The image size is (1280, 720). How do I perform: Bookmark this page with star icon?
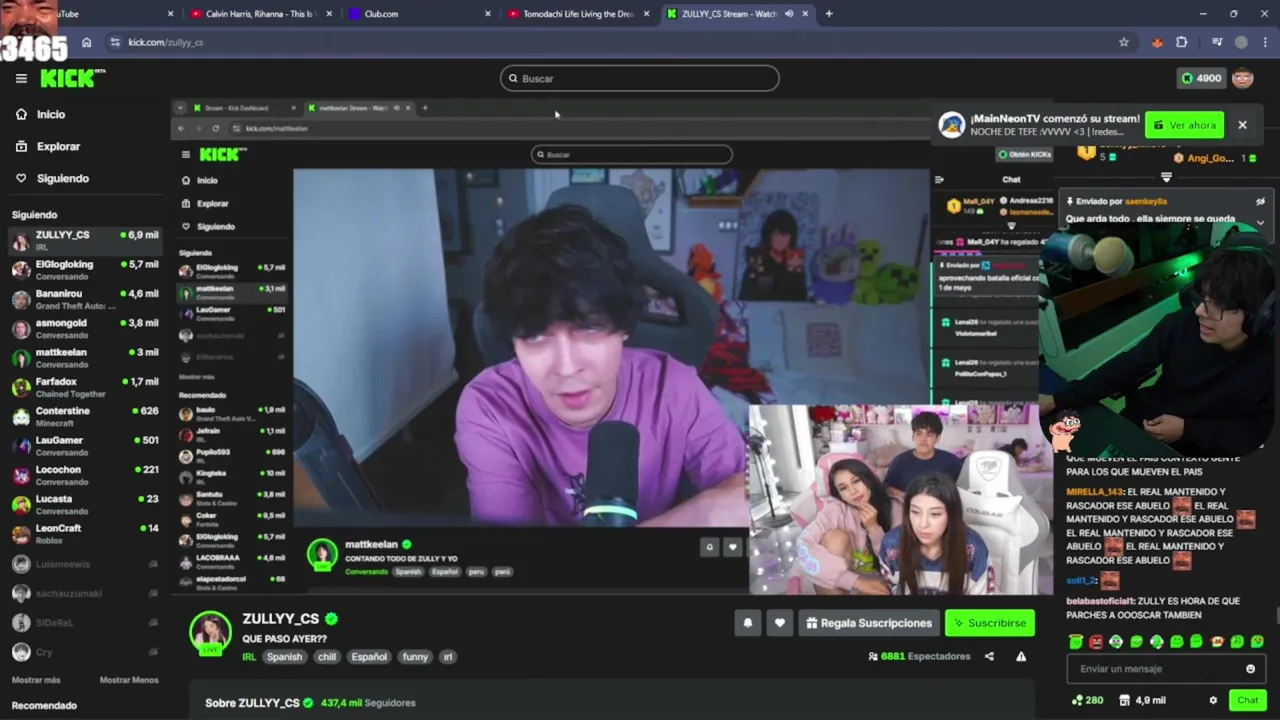pyautogui.click(x=1124, y=42)
